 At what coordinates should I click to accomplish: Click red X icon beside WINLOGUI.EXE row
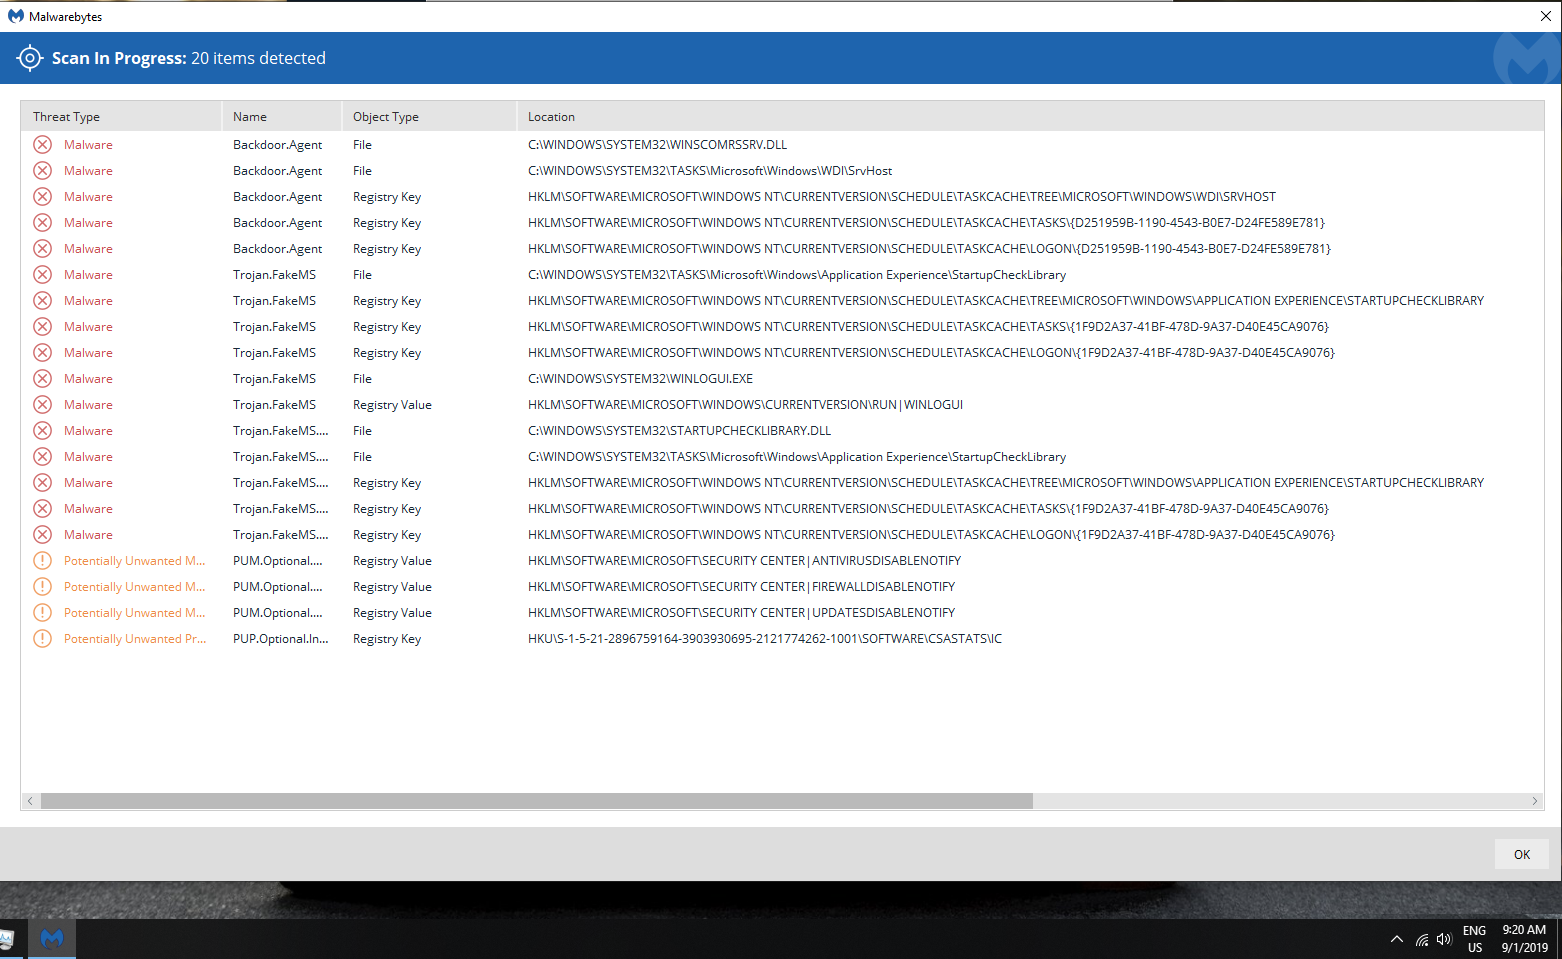click(x=43, y=379)
